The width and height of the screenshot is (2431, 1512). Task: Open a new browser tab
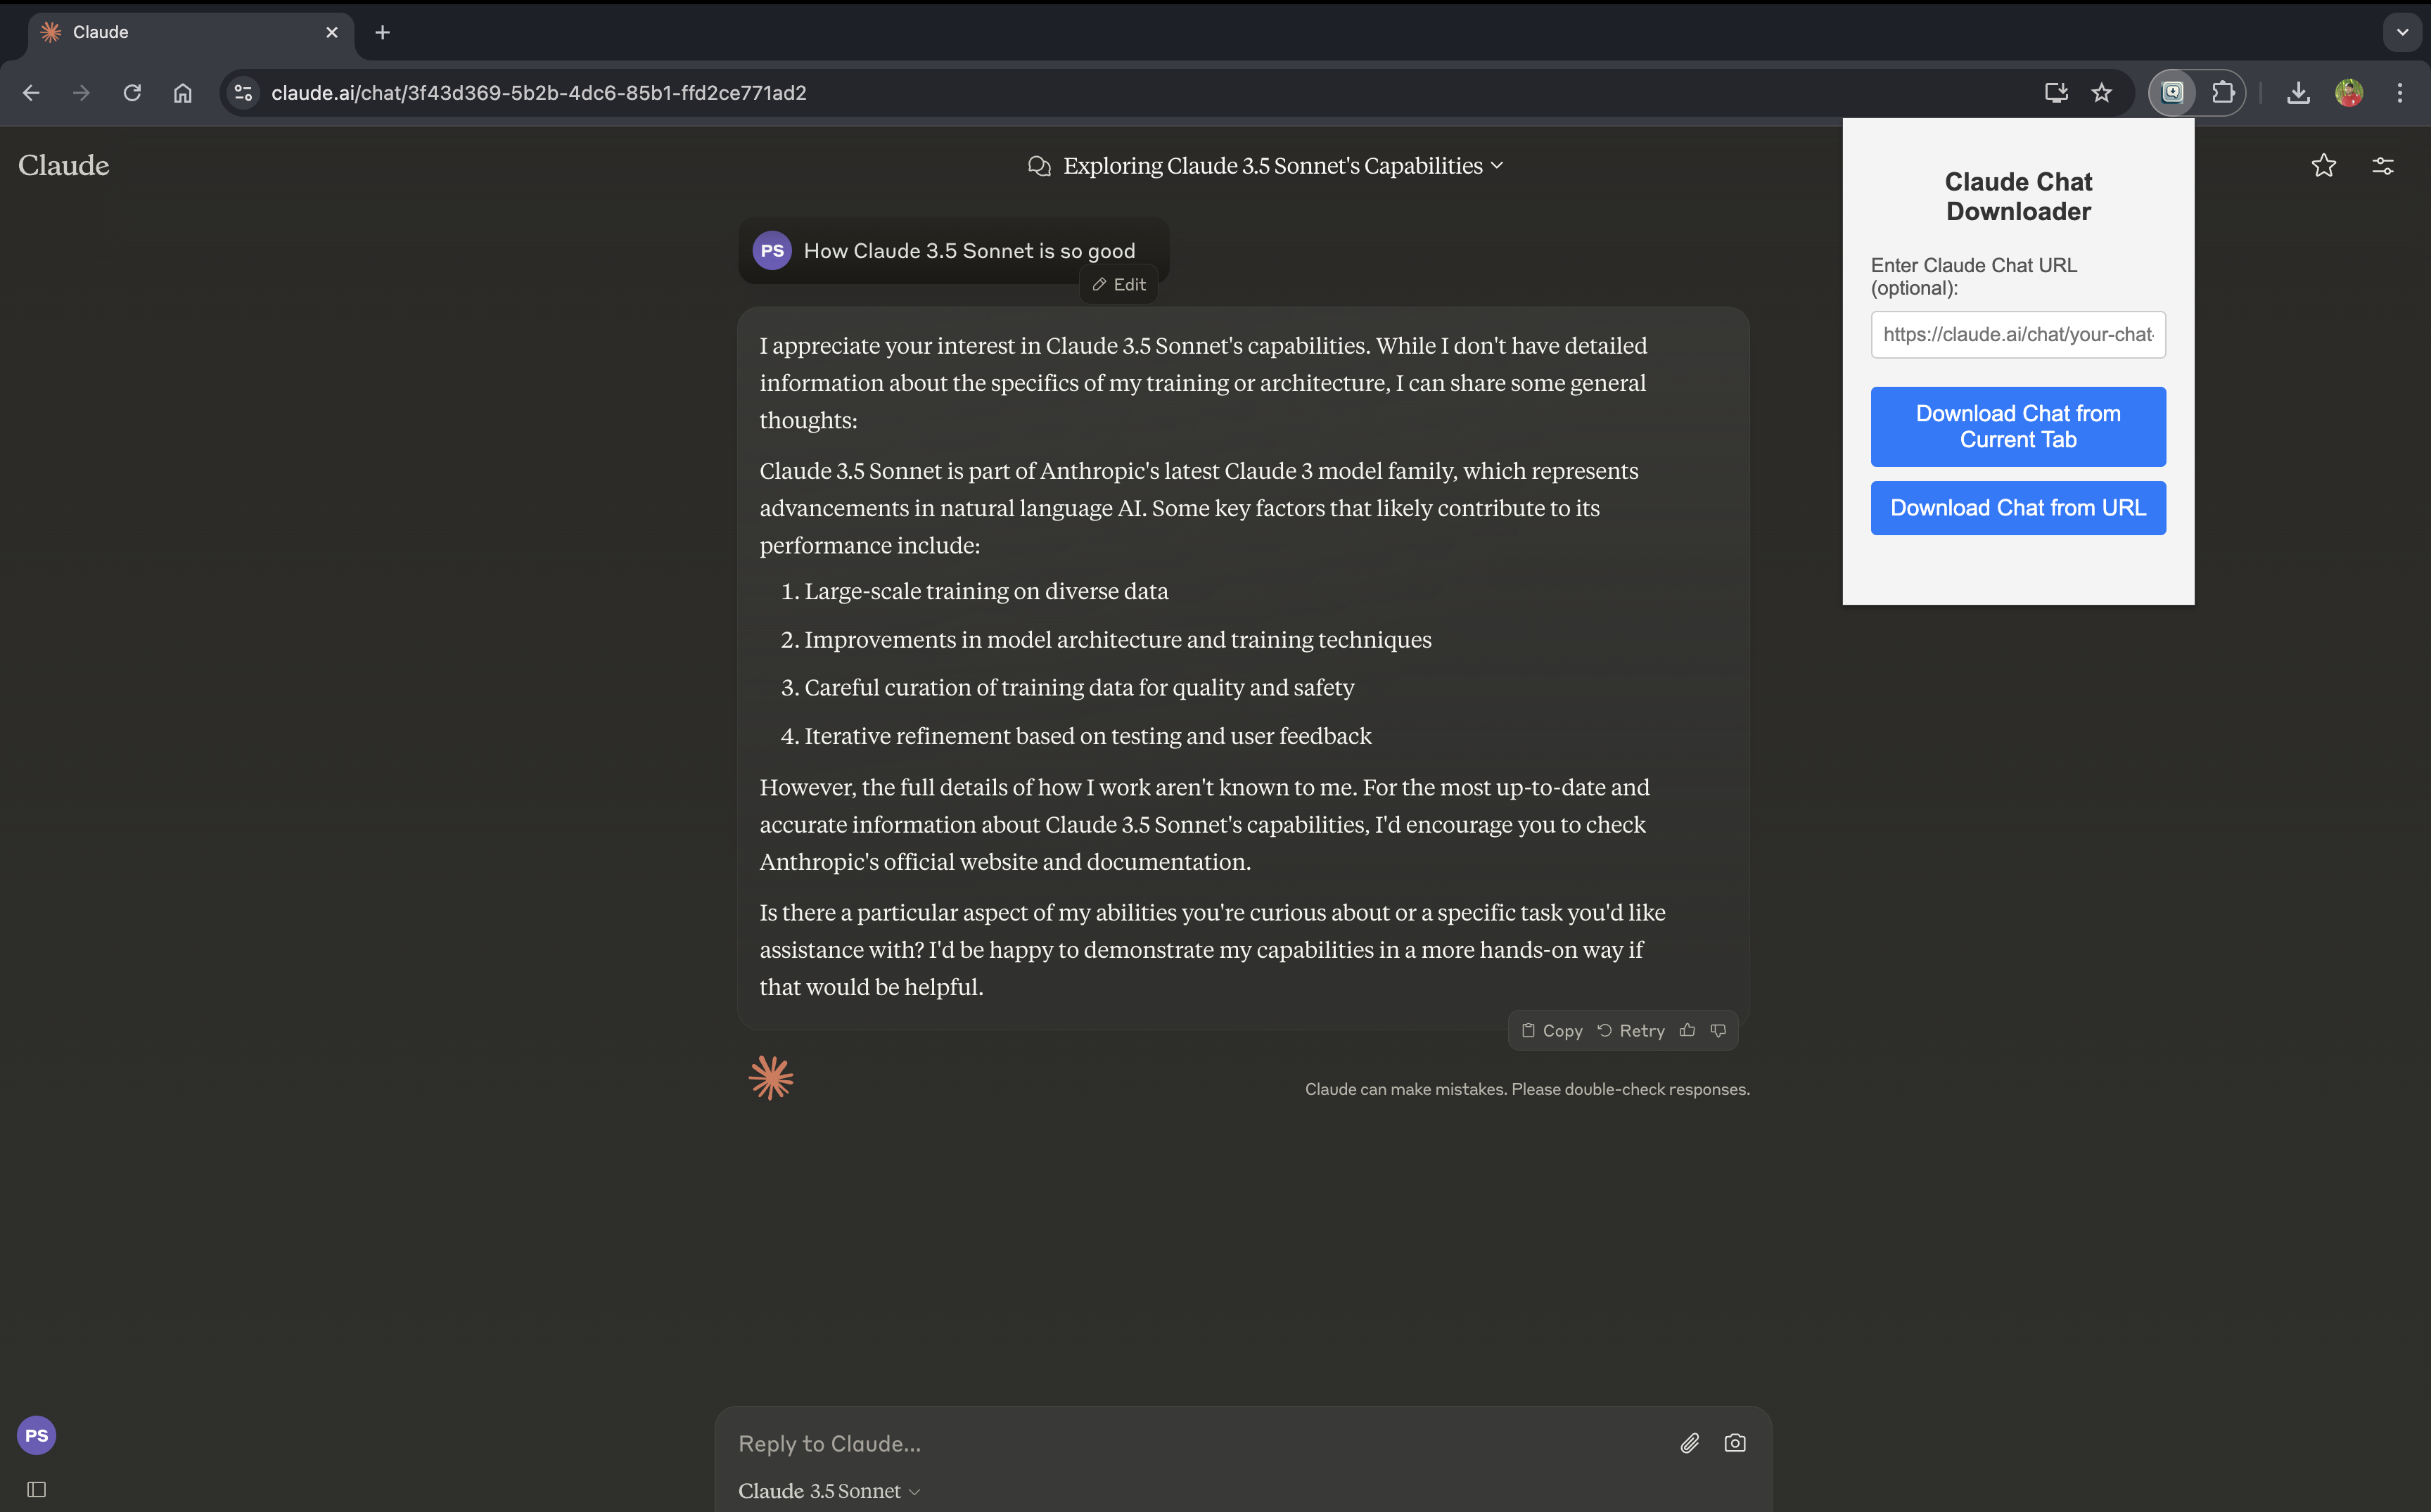382,33
